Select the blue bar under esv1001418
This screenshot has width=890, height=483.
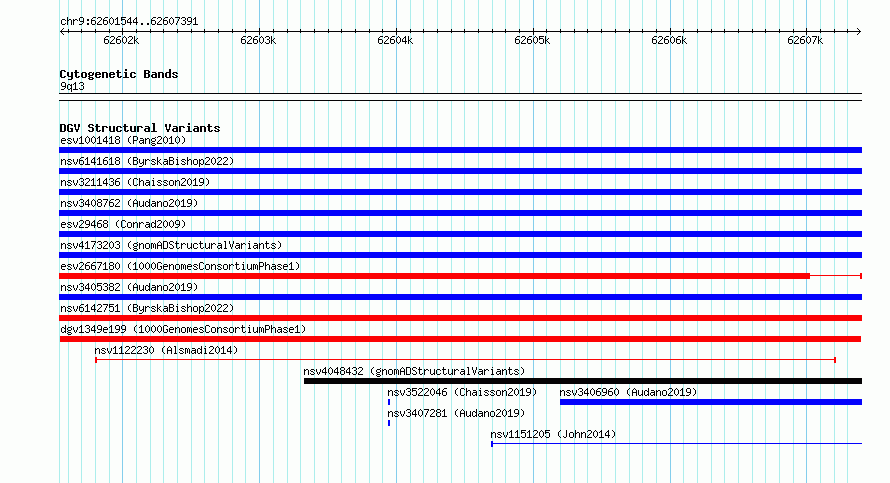(x=460, y=150)
